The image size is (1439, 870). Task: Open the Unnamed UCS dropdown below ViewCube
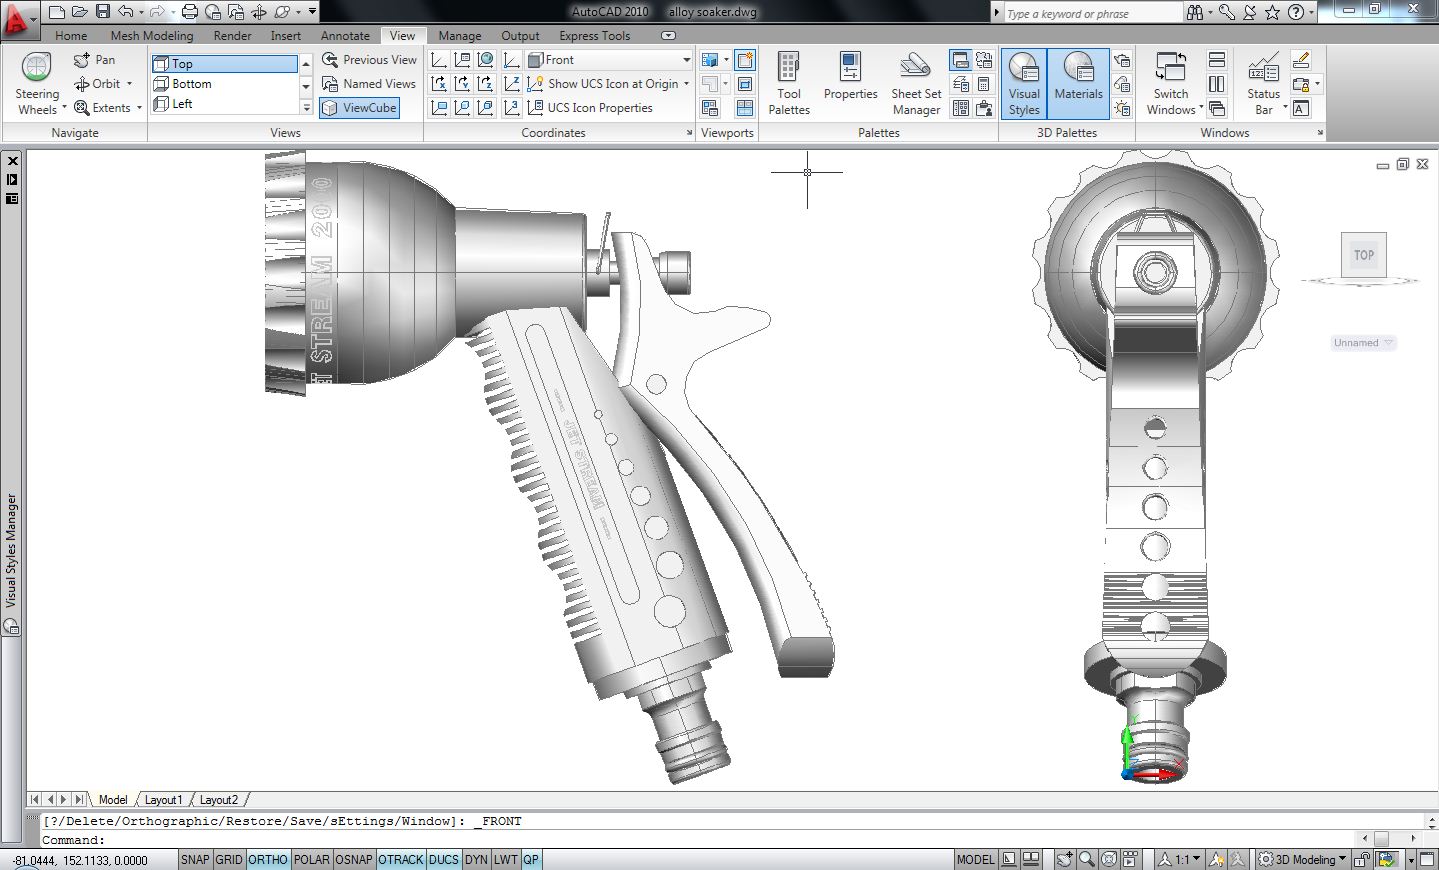click(1362, 343)
